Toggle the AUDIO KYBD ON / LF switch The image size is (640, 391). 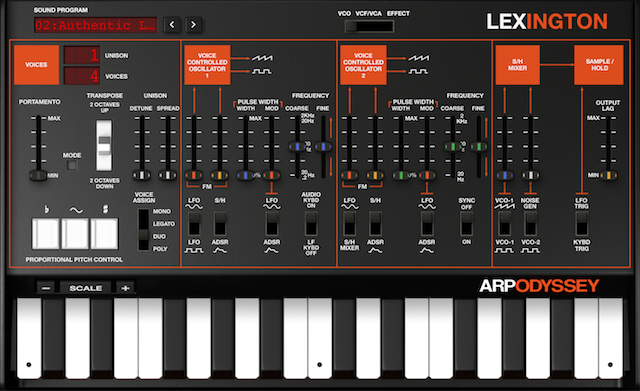(311, 224)
